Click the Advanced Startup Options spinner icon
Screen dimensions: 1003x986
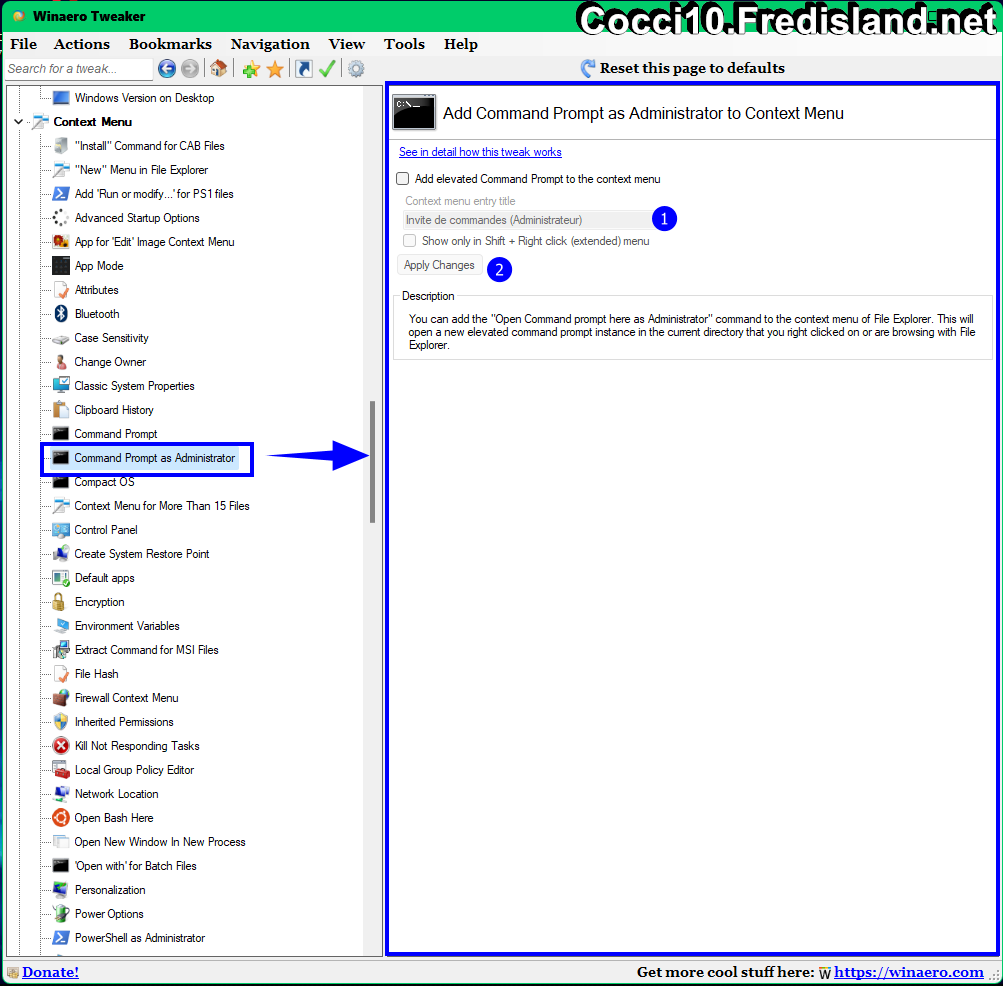(61, 218)
